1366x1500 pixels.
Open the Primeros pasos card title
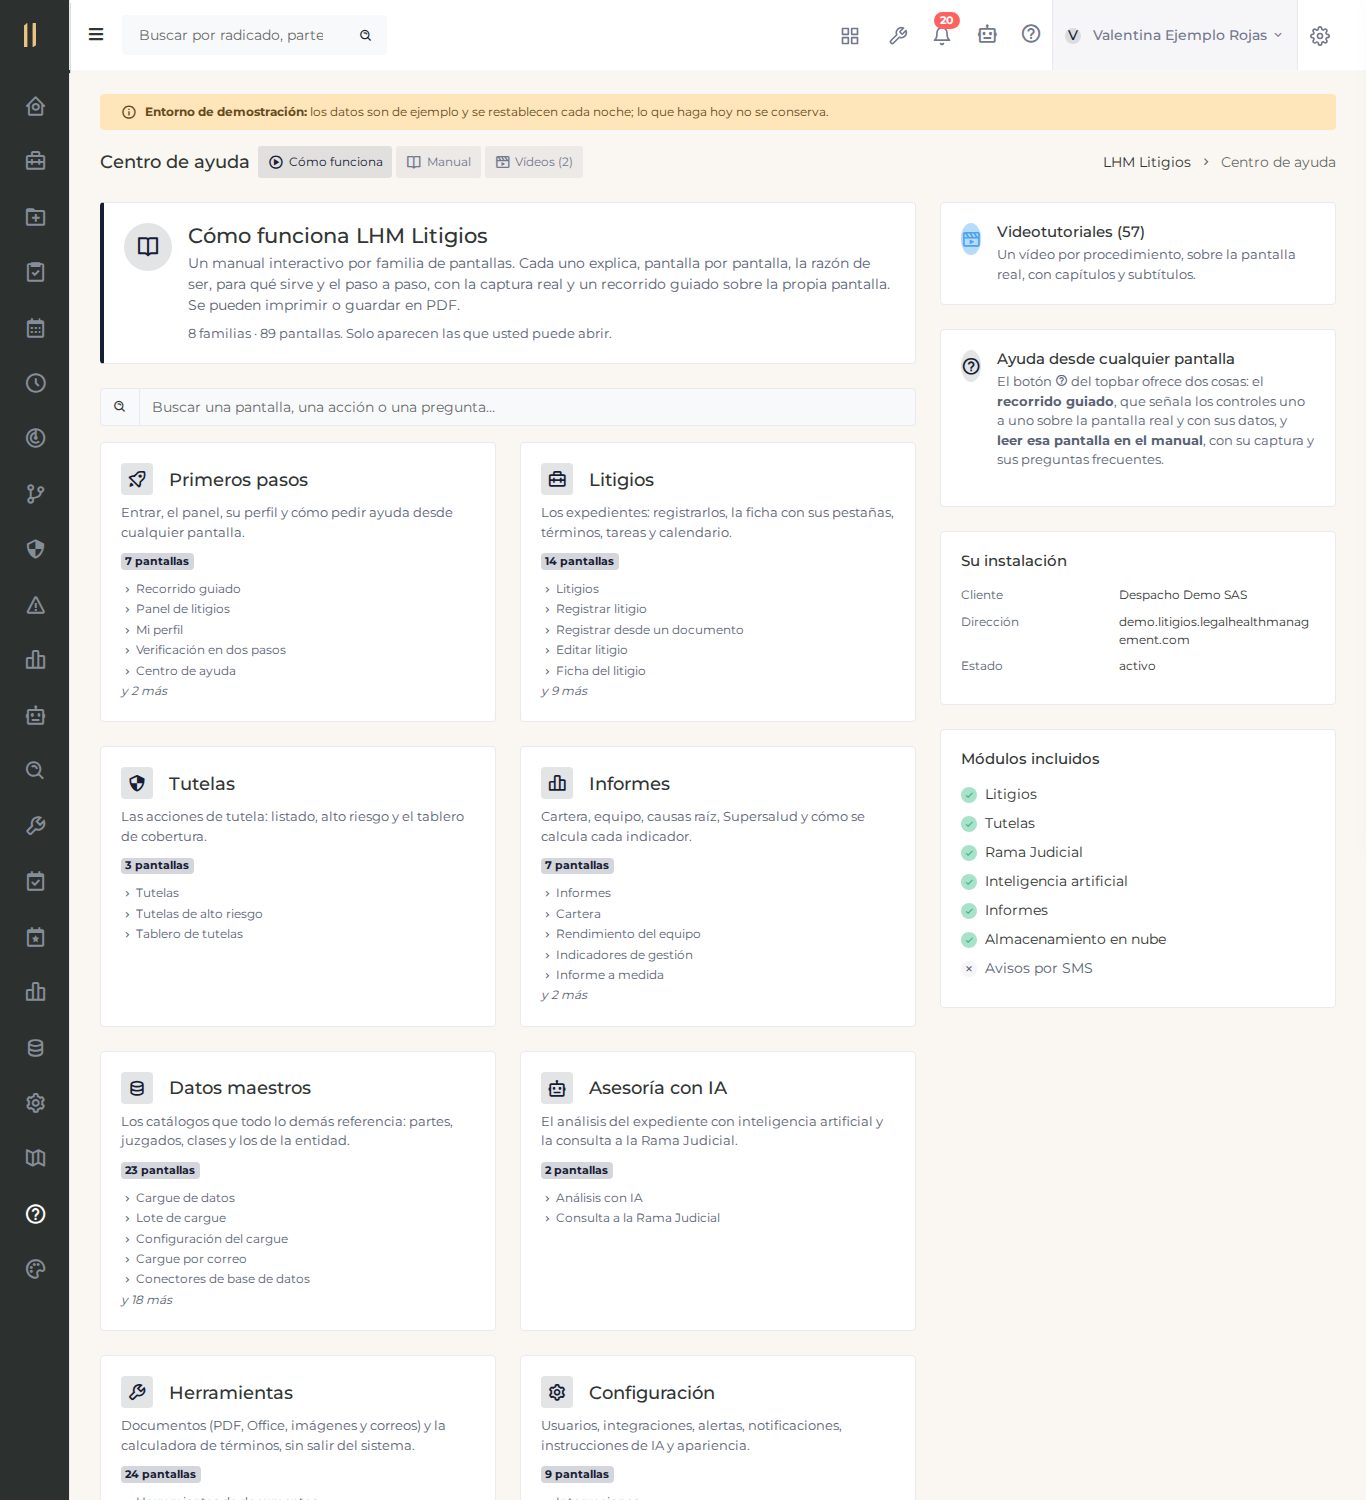[x=238, y=480]
